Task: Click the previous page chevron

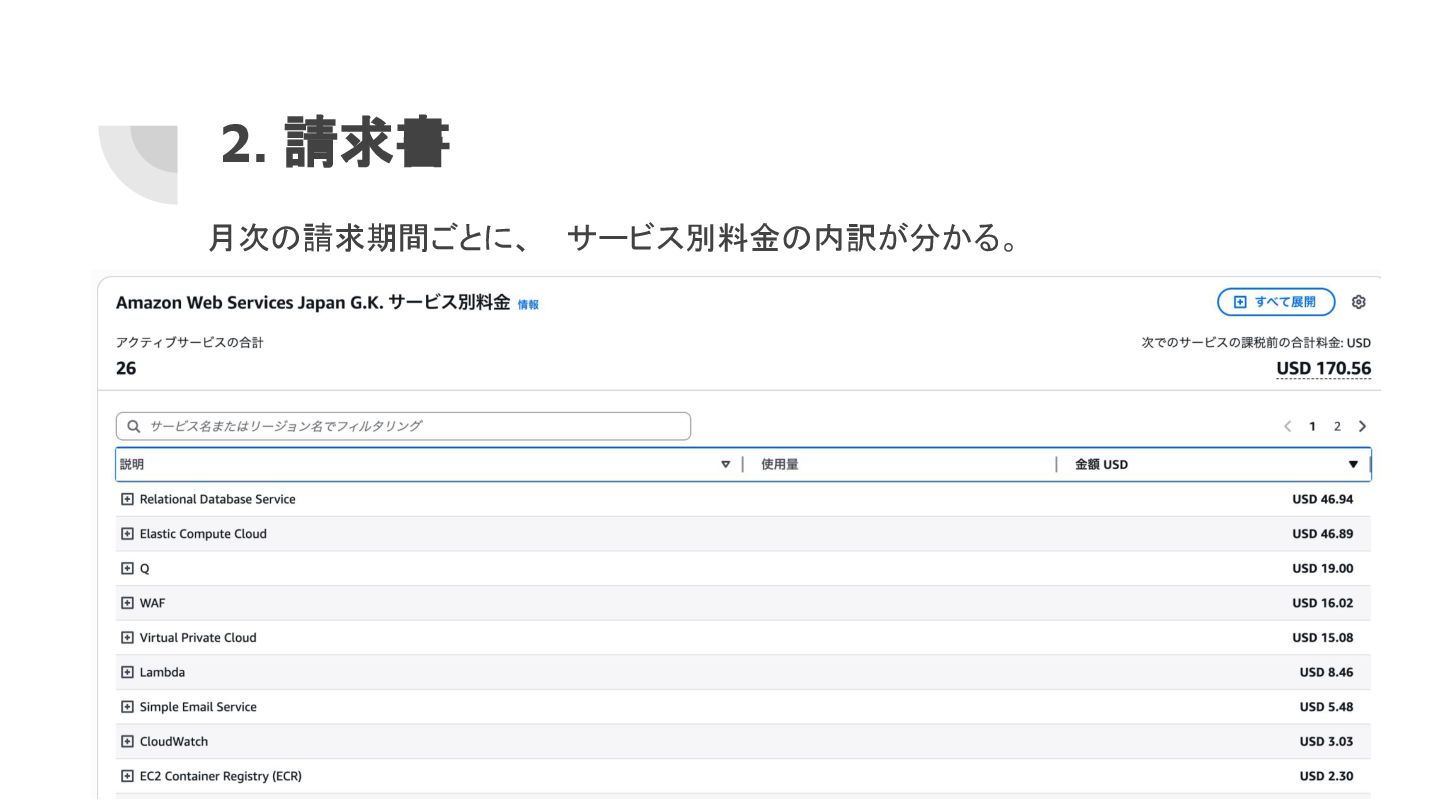Action: 1288,427
